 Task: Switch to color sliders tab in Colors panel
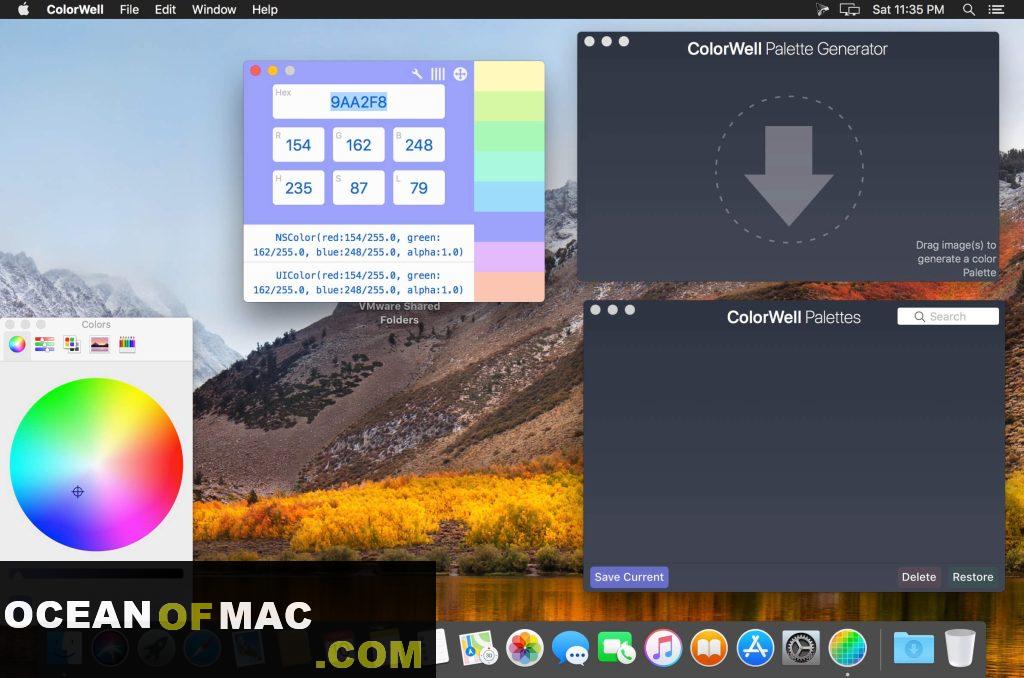tap(44, 344)
